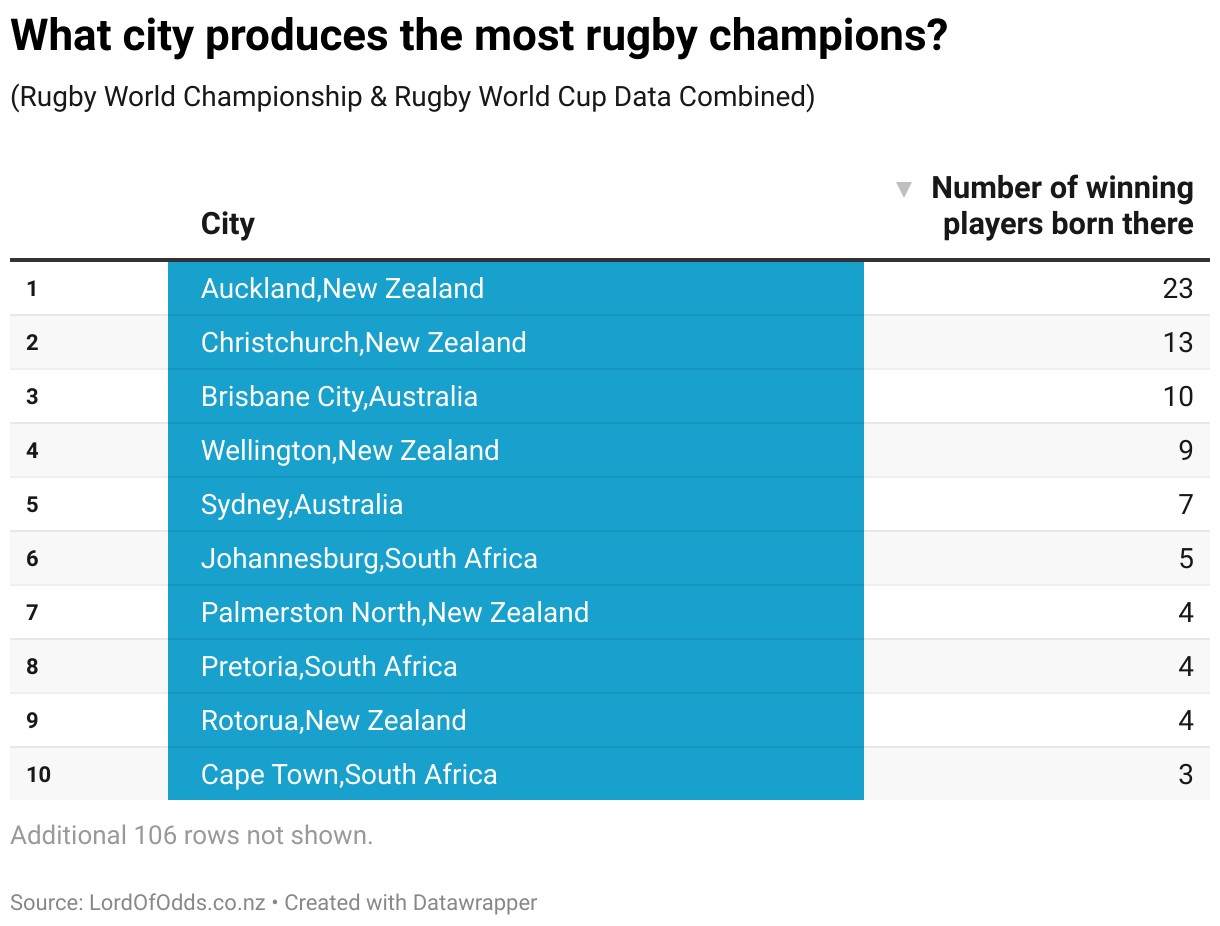Image resolution: width=1220 pixels, height=926 pixels.
Task: Click the value 13 for Christchurch
Action: [x=1178, y=343]
